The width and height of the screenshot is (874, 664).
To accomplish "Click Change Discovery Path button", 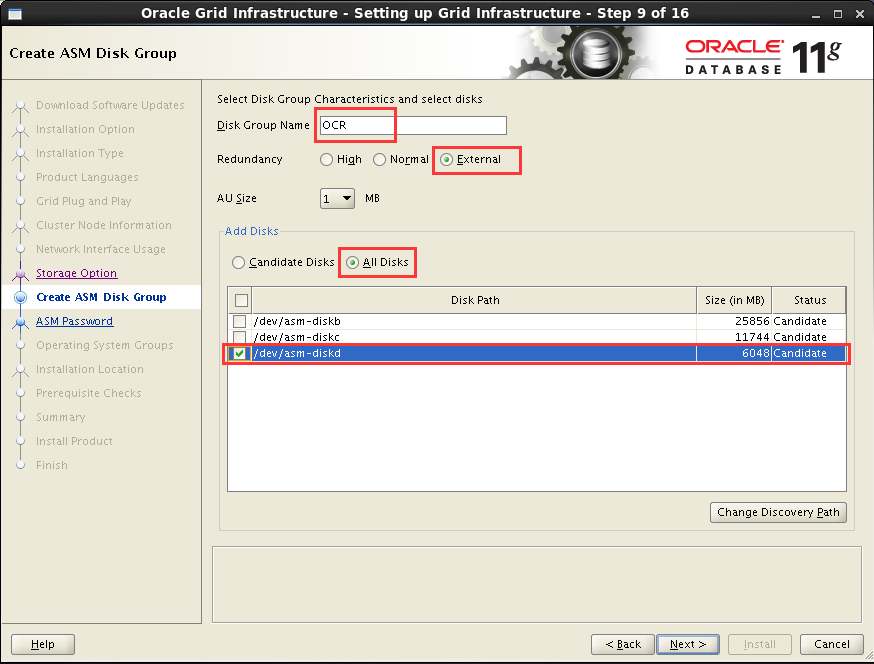I will pyautogui.click(x=778, y=512).
